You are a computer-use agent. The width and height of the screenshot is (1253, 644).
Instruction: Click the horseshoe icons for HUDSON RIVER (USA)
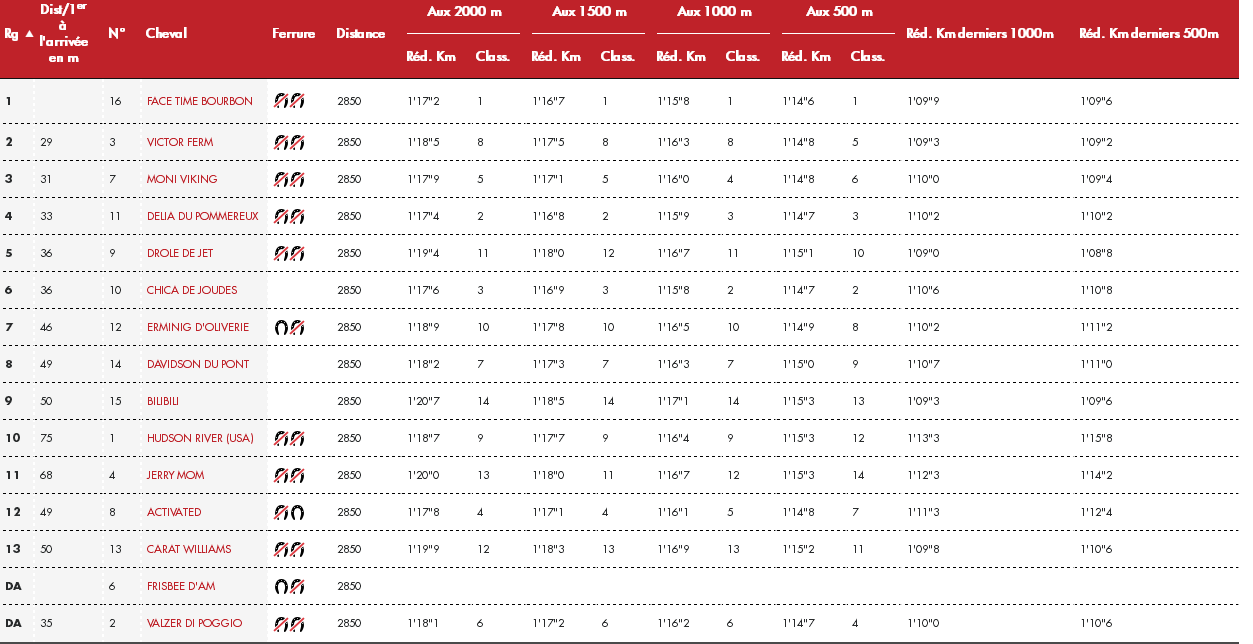coord(290,438)
